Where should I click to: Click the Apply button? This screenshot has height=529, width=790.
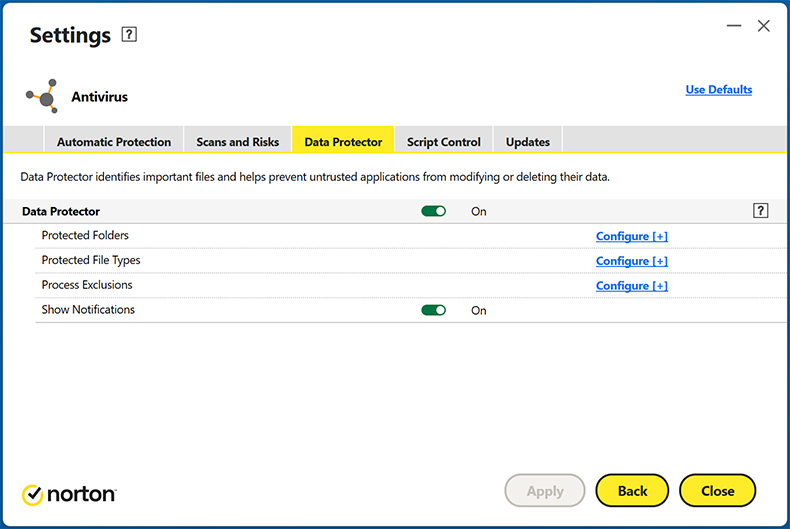tap(545, 491)
